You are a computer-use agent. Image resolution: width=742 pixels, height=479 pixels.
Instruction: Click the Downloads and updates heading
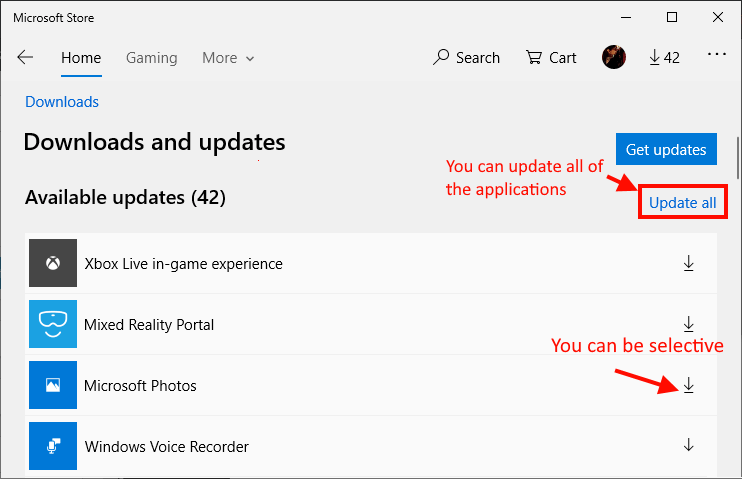click(155, 142)
